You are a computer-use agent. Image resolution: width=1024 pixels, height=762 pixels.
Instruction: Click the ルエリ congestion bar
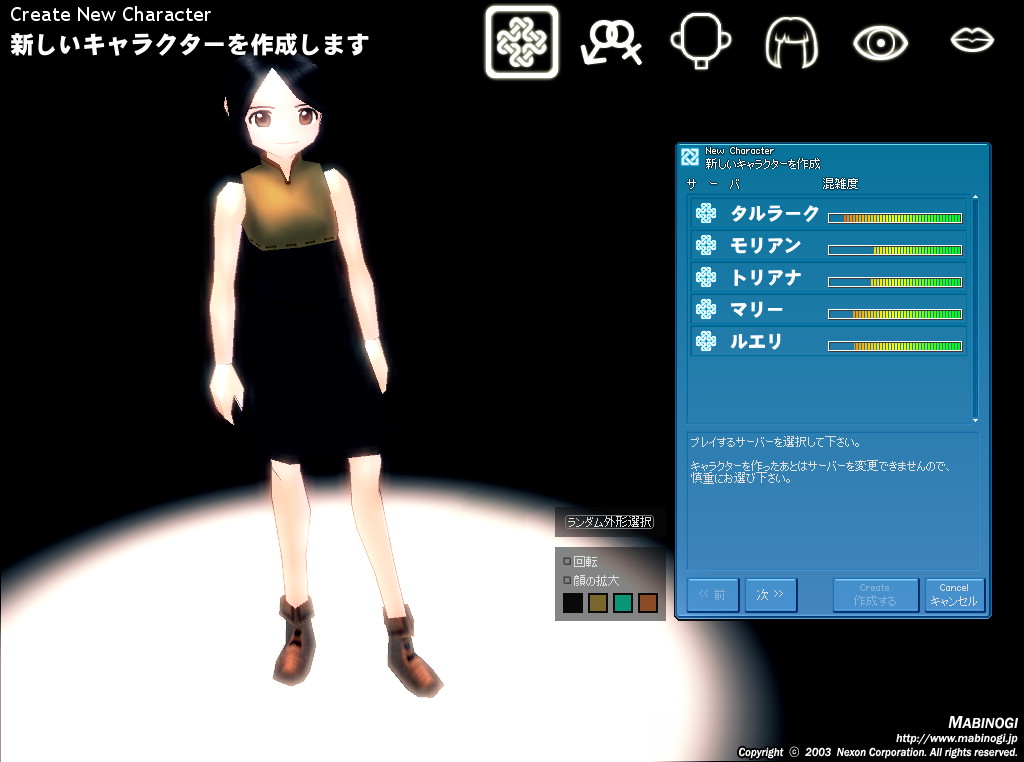coord(895,346)
